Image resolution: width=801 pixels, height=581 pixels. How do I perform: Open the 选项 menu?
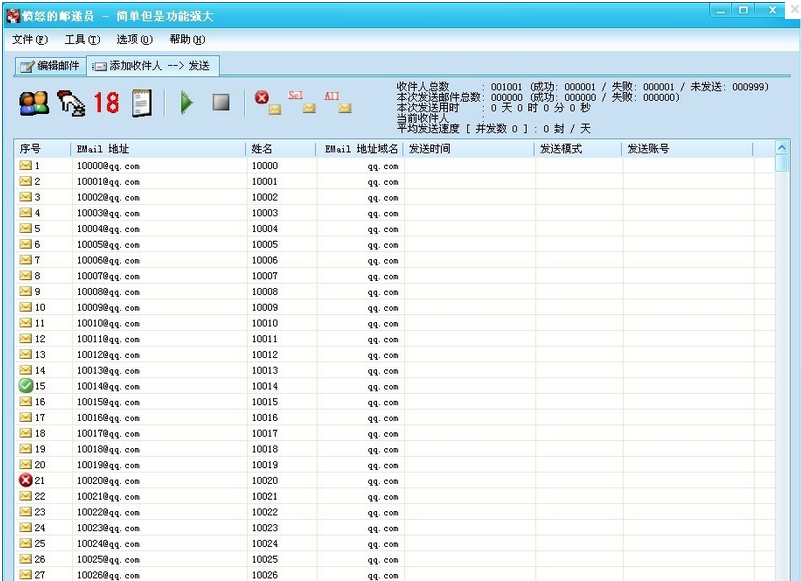[134, 40]
